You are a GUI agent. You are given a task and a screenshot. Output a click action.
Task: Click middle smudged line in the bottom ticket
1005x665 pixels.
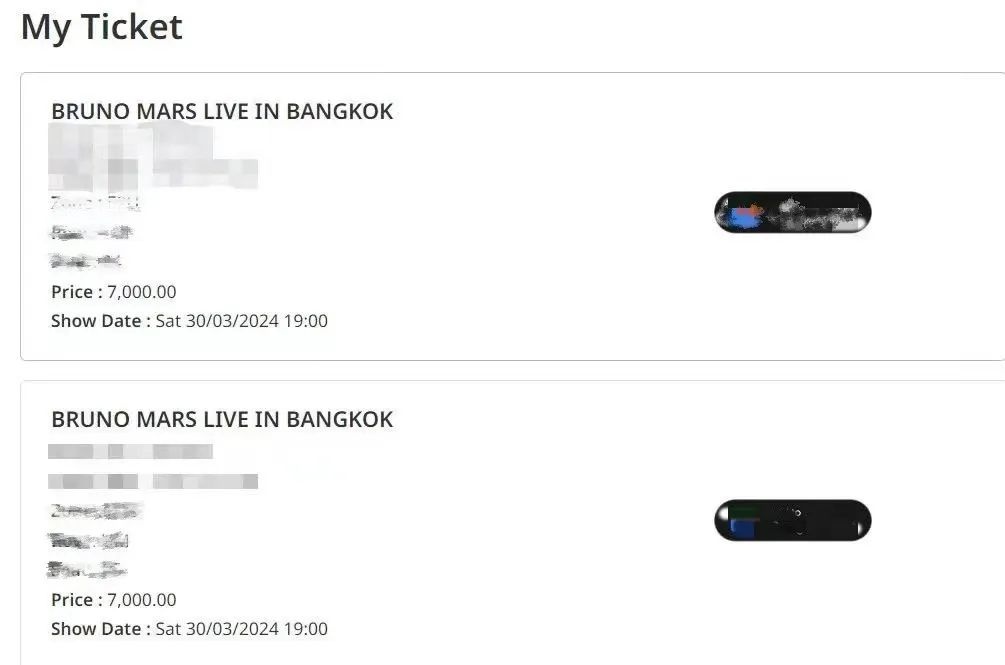pos(88,541)
